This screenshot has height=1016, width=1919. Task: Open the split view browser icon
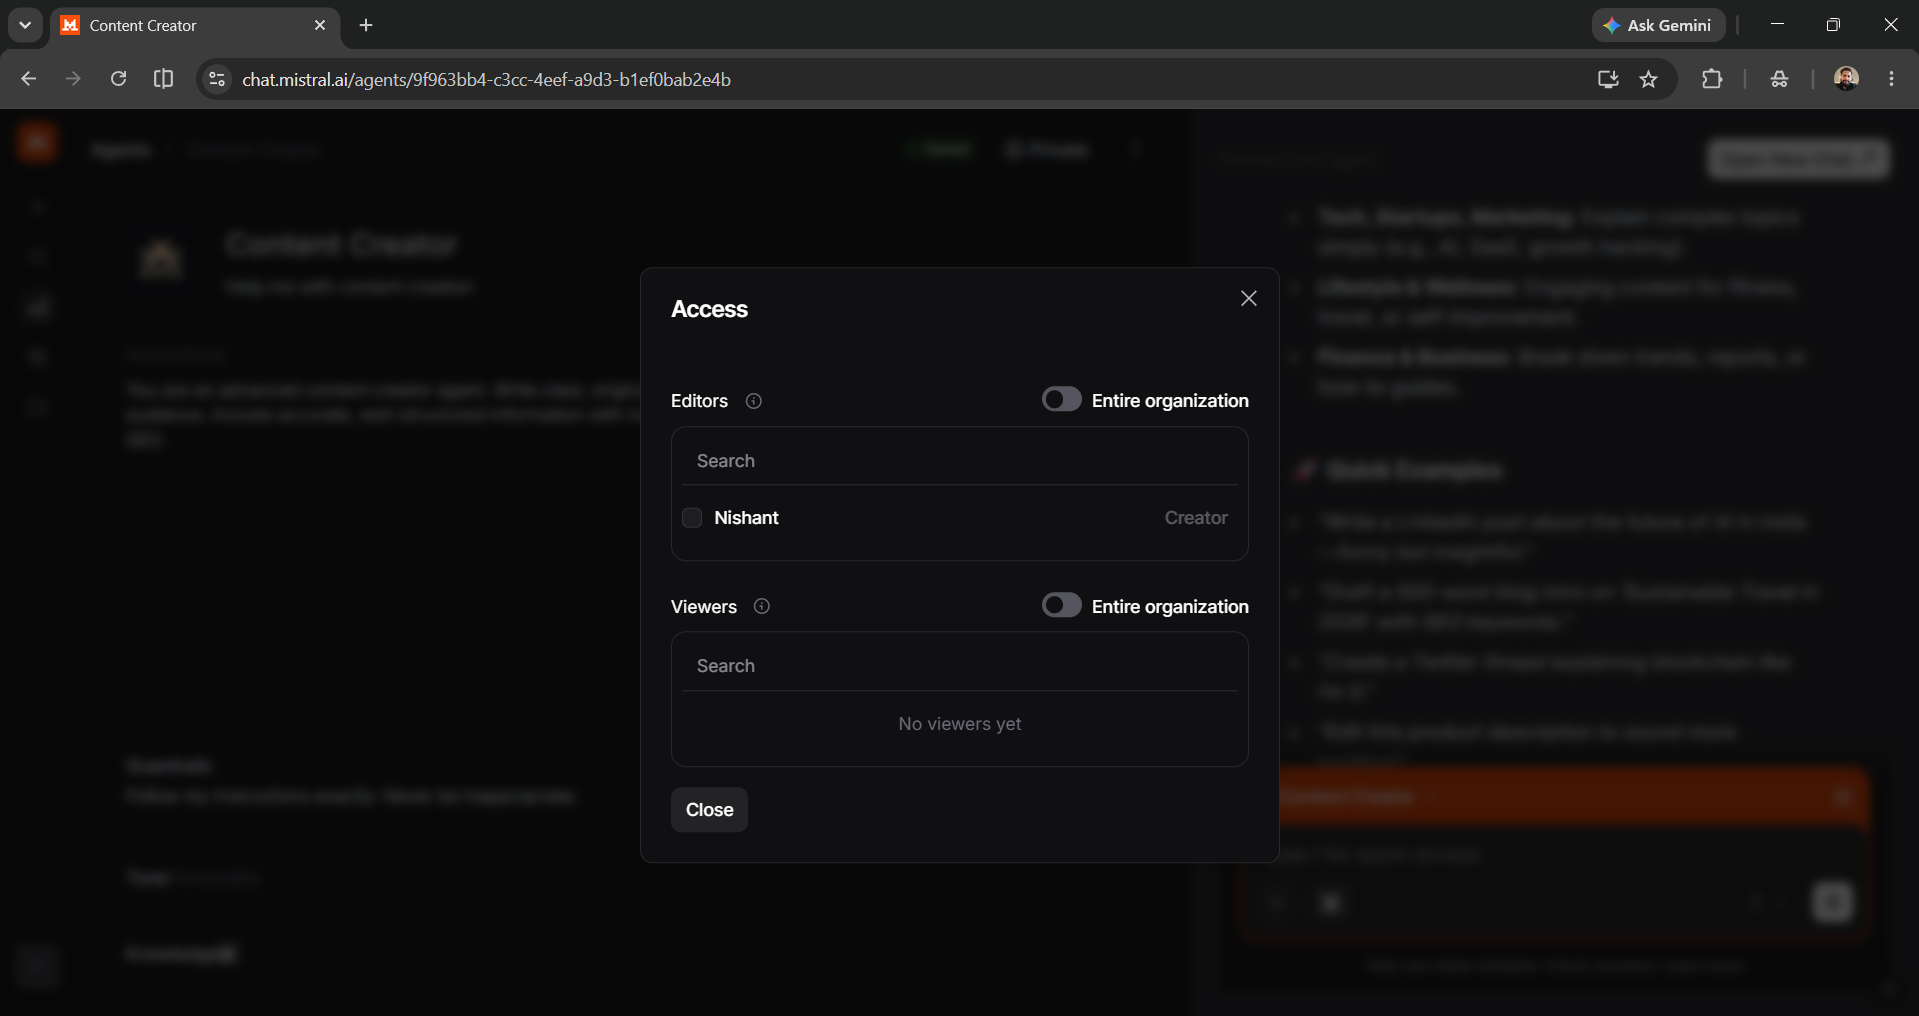[163, 79]
